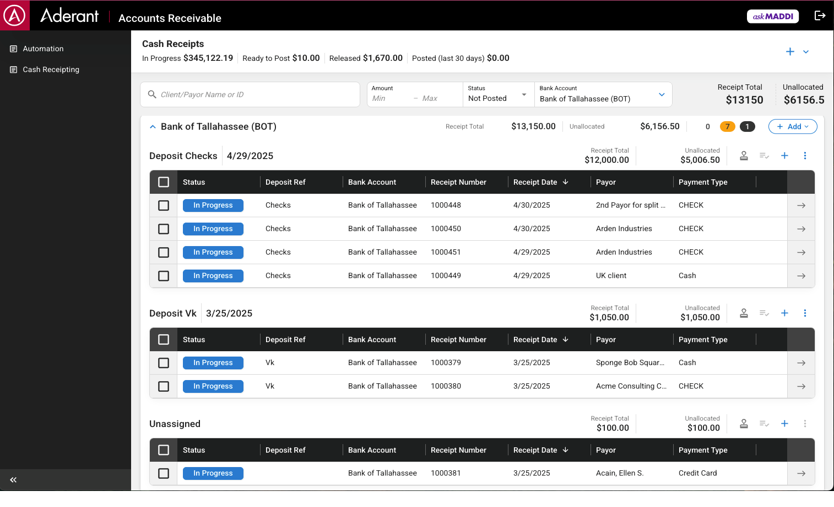Click plus icon for Deposit Checks
This screenshot has height=507, width=834.
(x=785, y=155)
